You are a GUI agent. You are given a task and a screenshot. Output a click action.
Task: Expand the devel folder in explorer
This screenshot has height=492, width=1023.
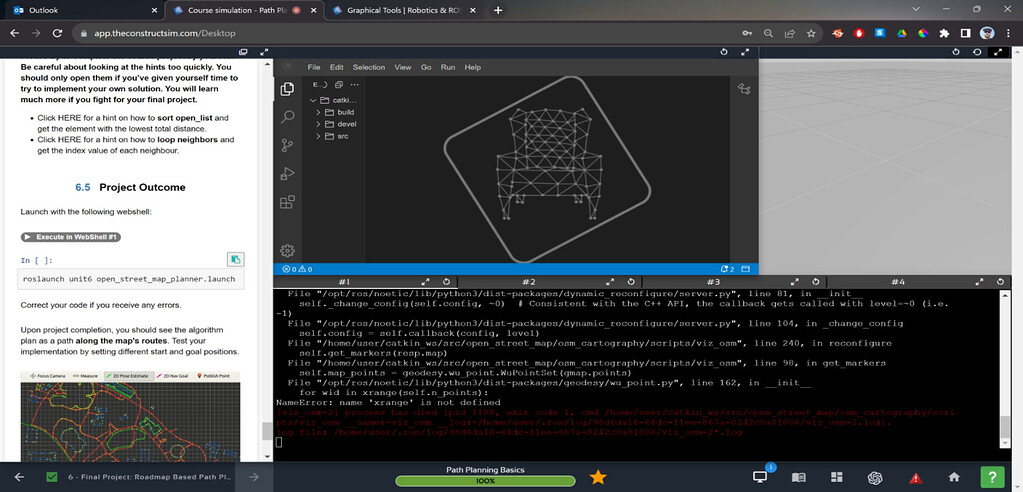[x=345, y=124]
